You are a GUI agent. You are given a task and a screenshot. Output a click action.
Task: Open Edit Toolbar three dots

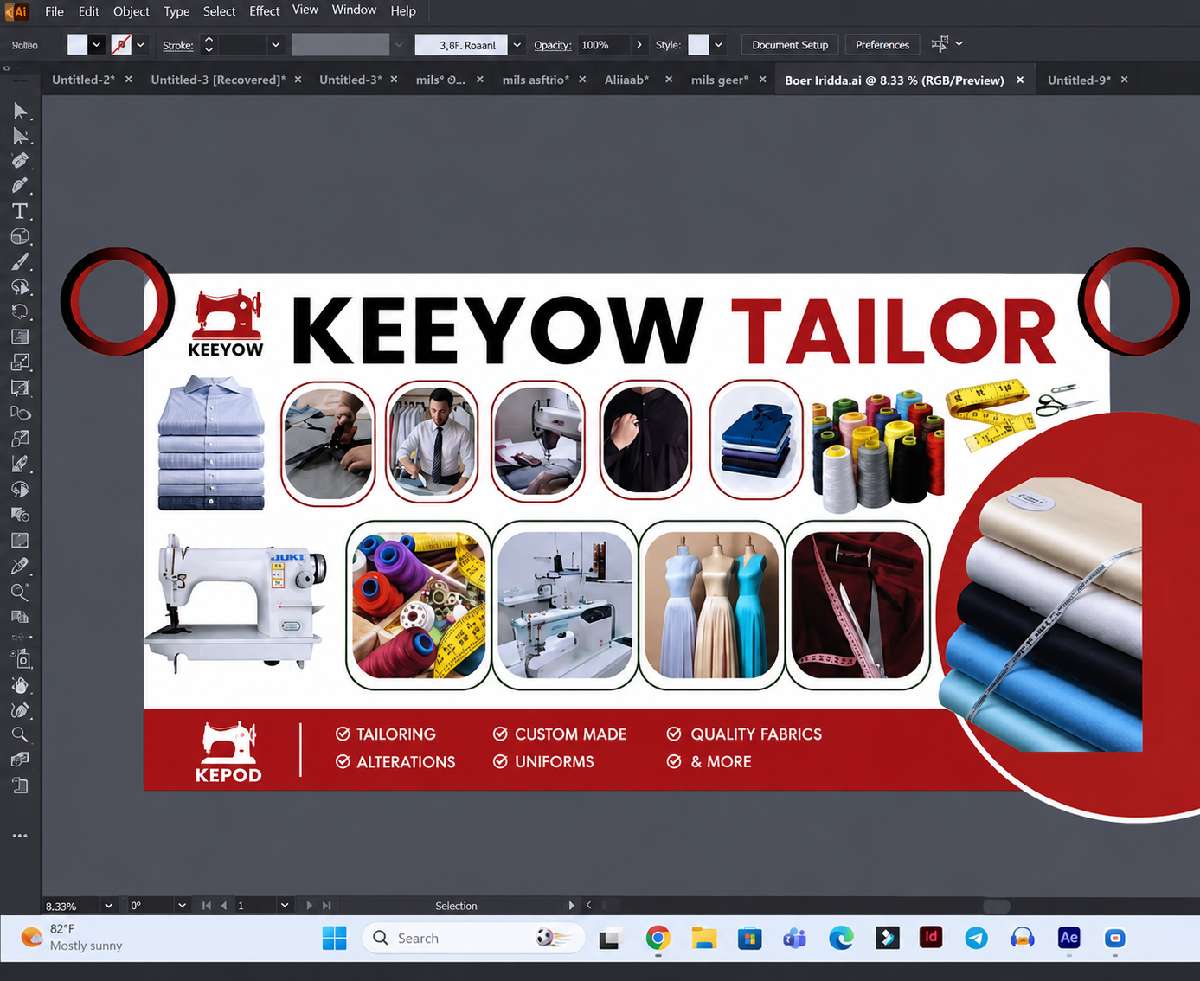click(20, 834)
